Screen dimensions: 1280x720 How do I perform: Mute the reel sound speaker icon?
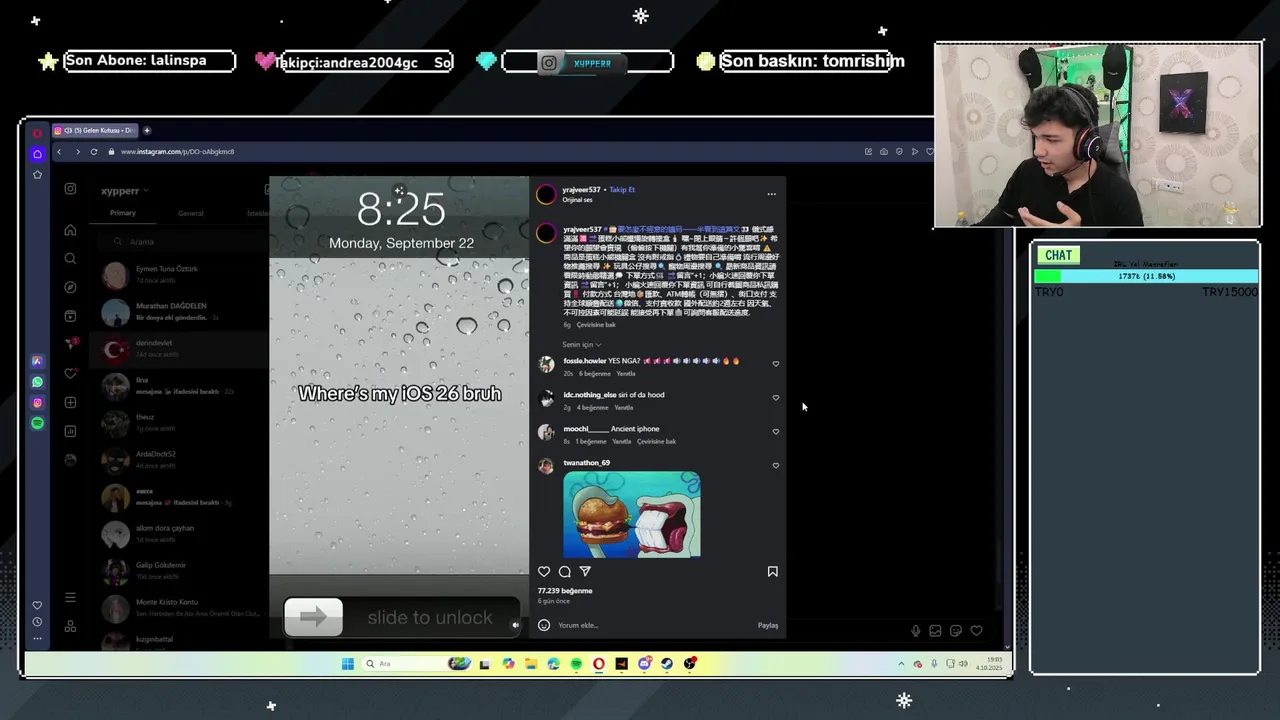tap(516, 625)
